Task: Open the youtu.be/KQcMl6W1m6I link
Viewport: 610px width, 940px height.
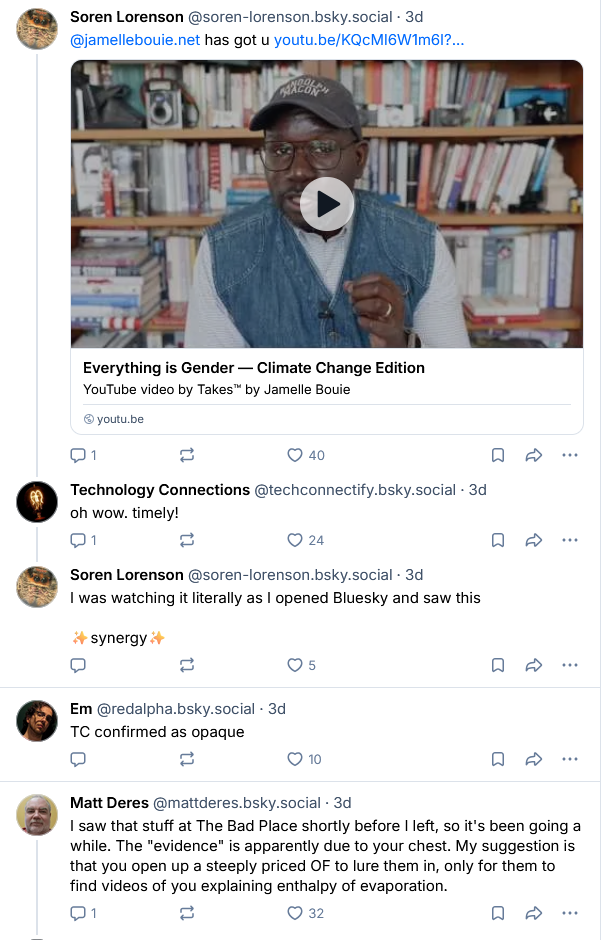Action: point(368,40)
